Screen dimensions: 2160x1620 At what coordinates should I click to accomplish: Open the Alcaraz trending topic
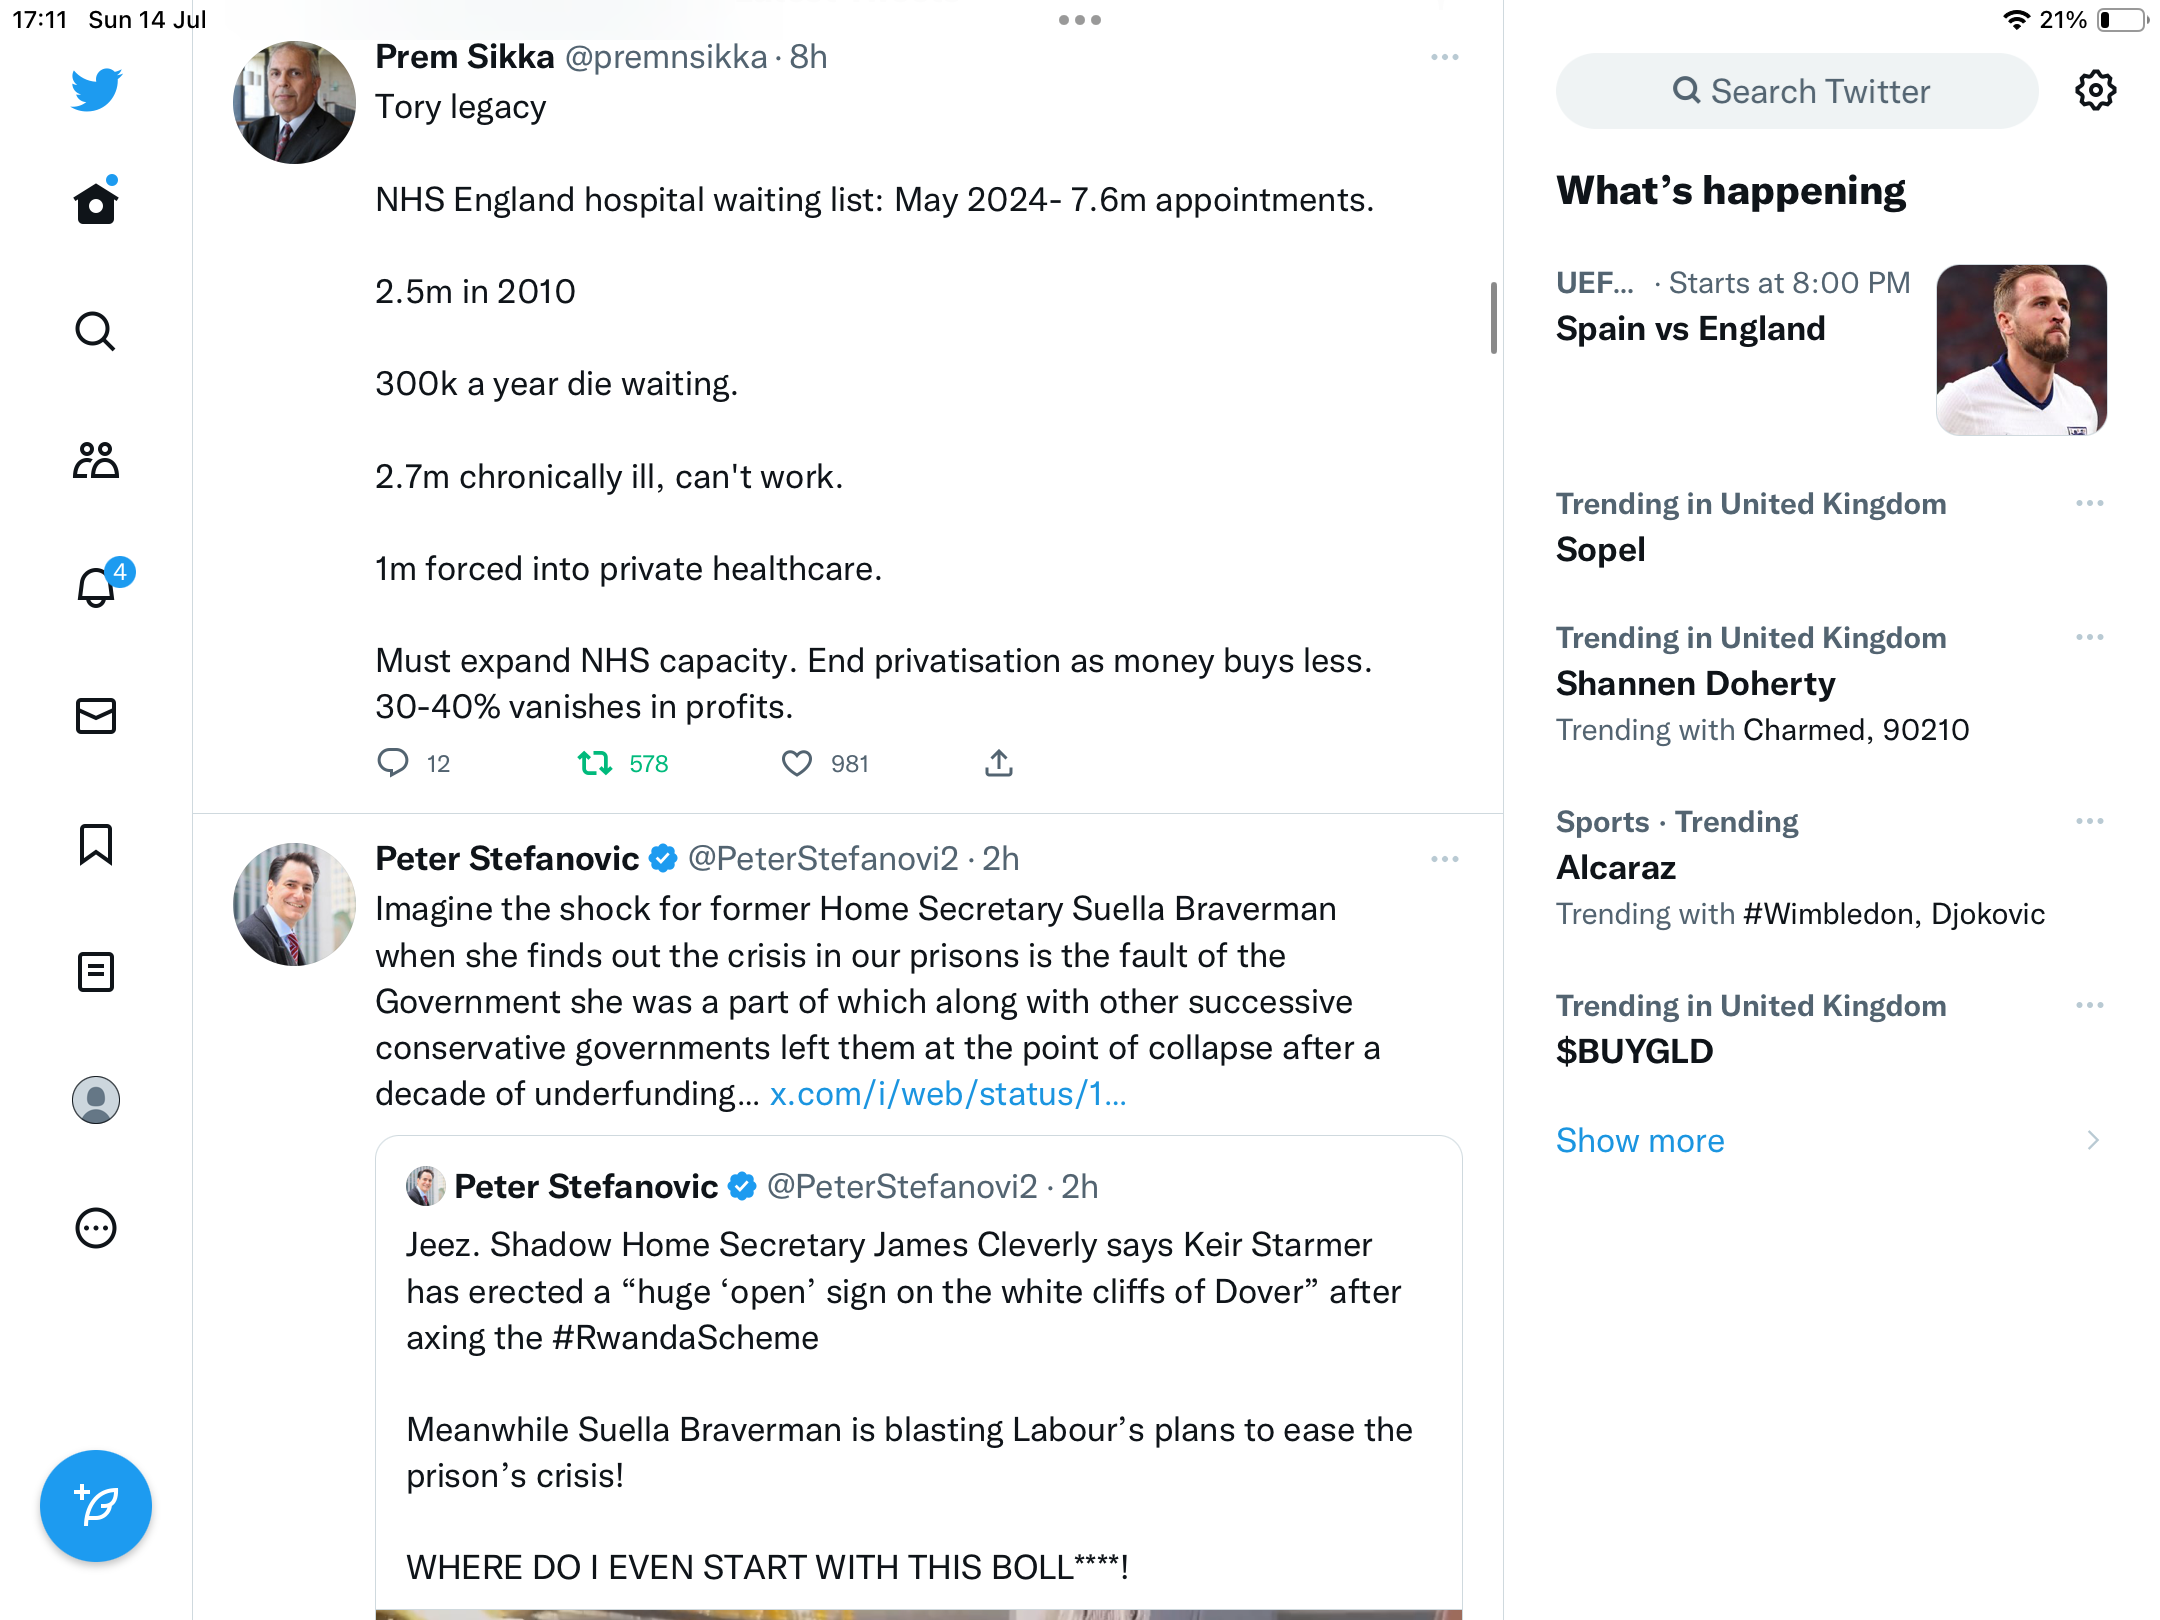(x=1616, y=868)
